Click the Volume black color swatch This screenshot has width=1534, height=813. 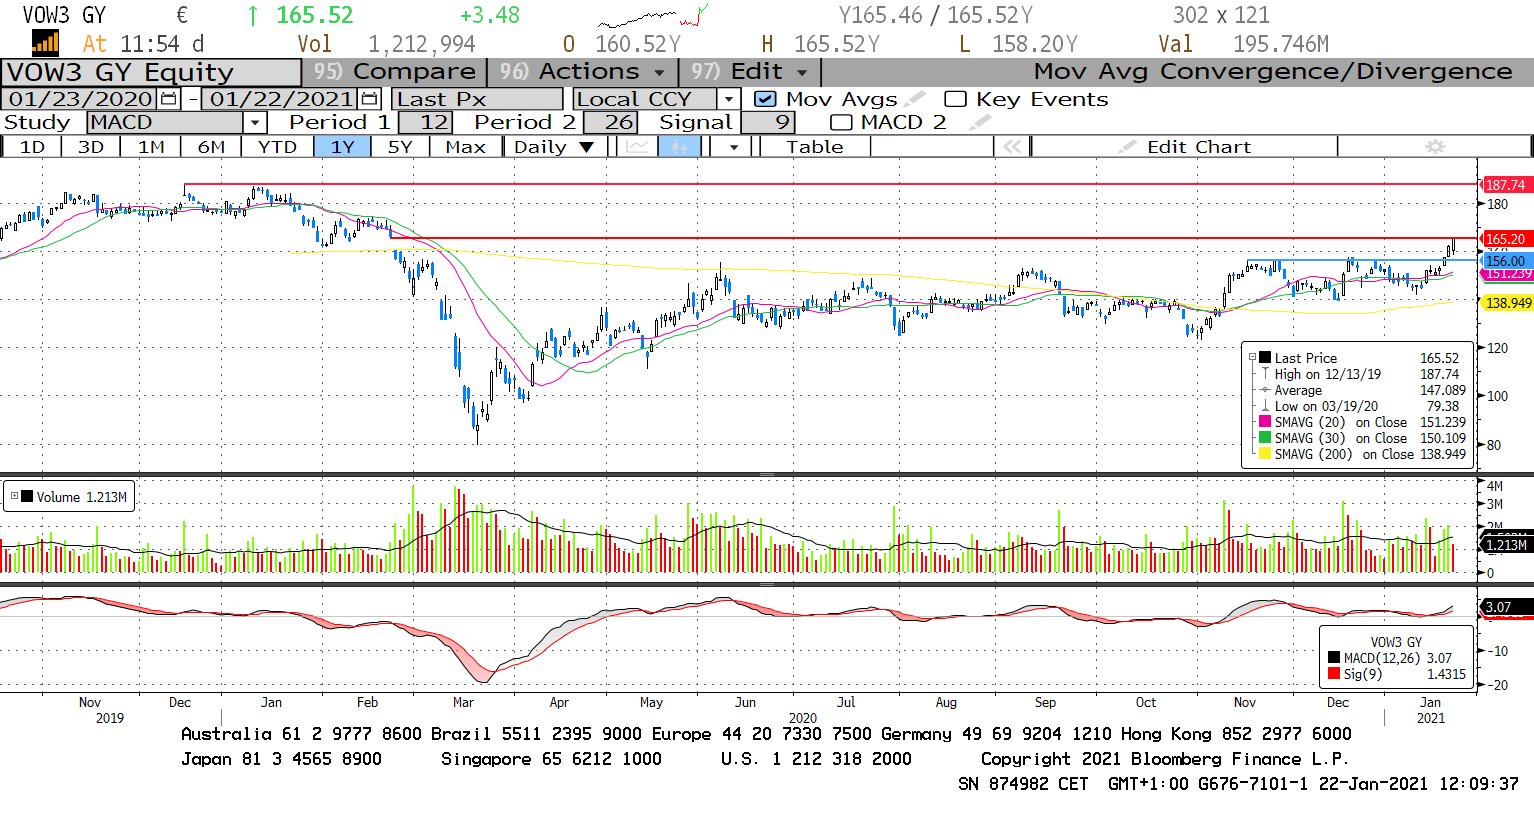(x=27, y=496)
